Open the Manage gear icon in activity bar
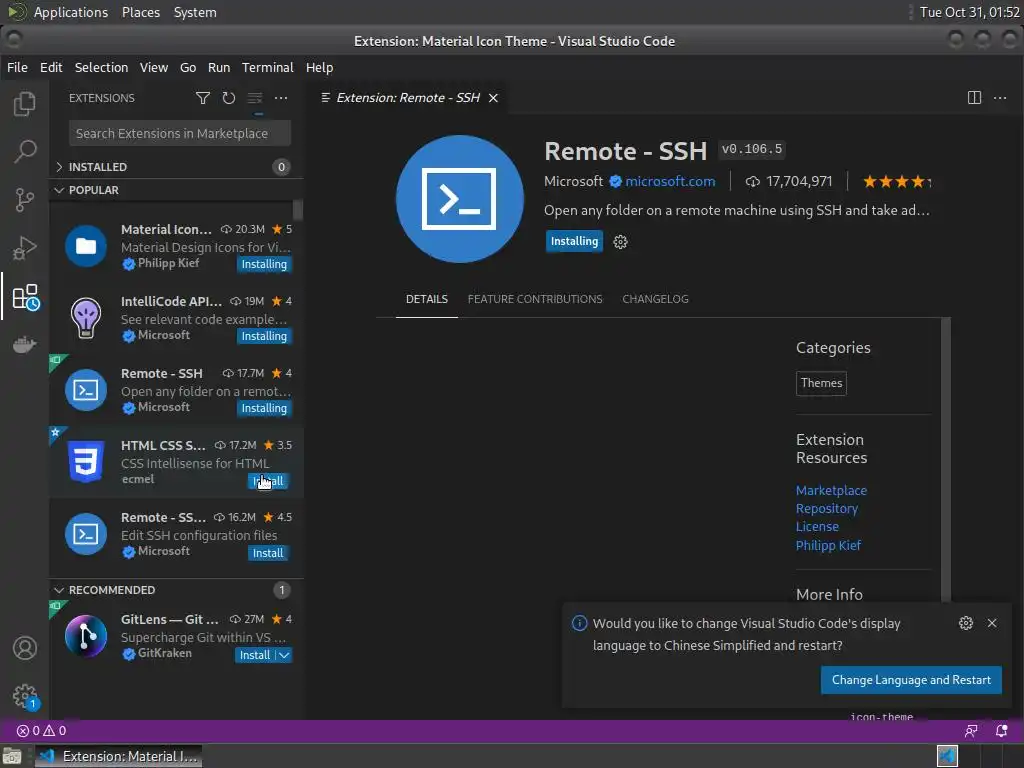This screenshot has width=1024, height=768. pyautogui.click(x=25, y=696)
